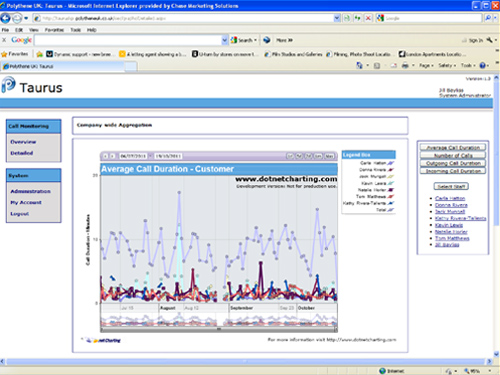Open the Detailed link under Call Monitoring
500x375 pixels.
(22, 153)
